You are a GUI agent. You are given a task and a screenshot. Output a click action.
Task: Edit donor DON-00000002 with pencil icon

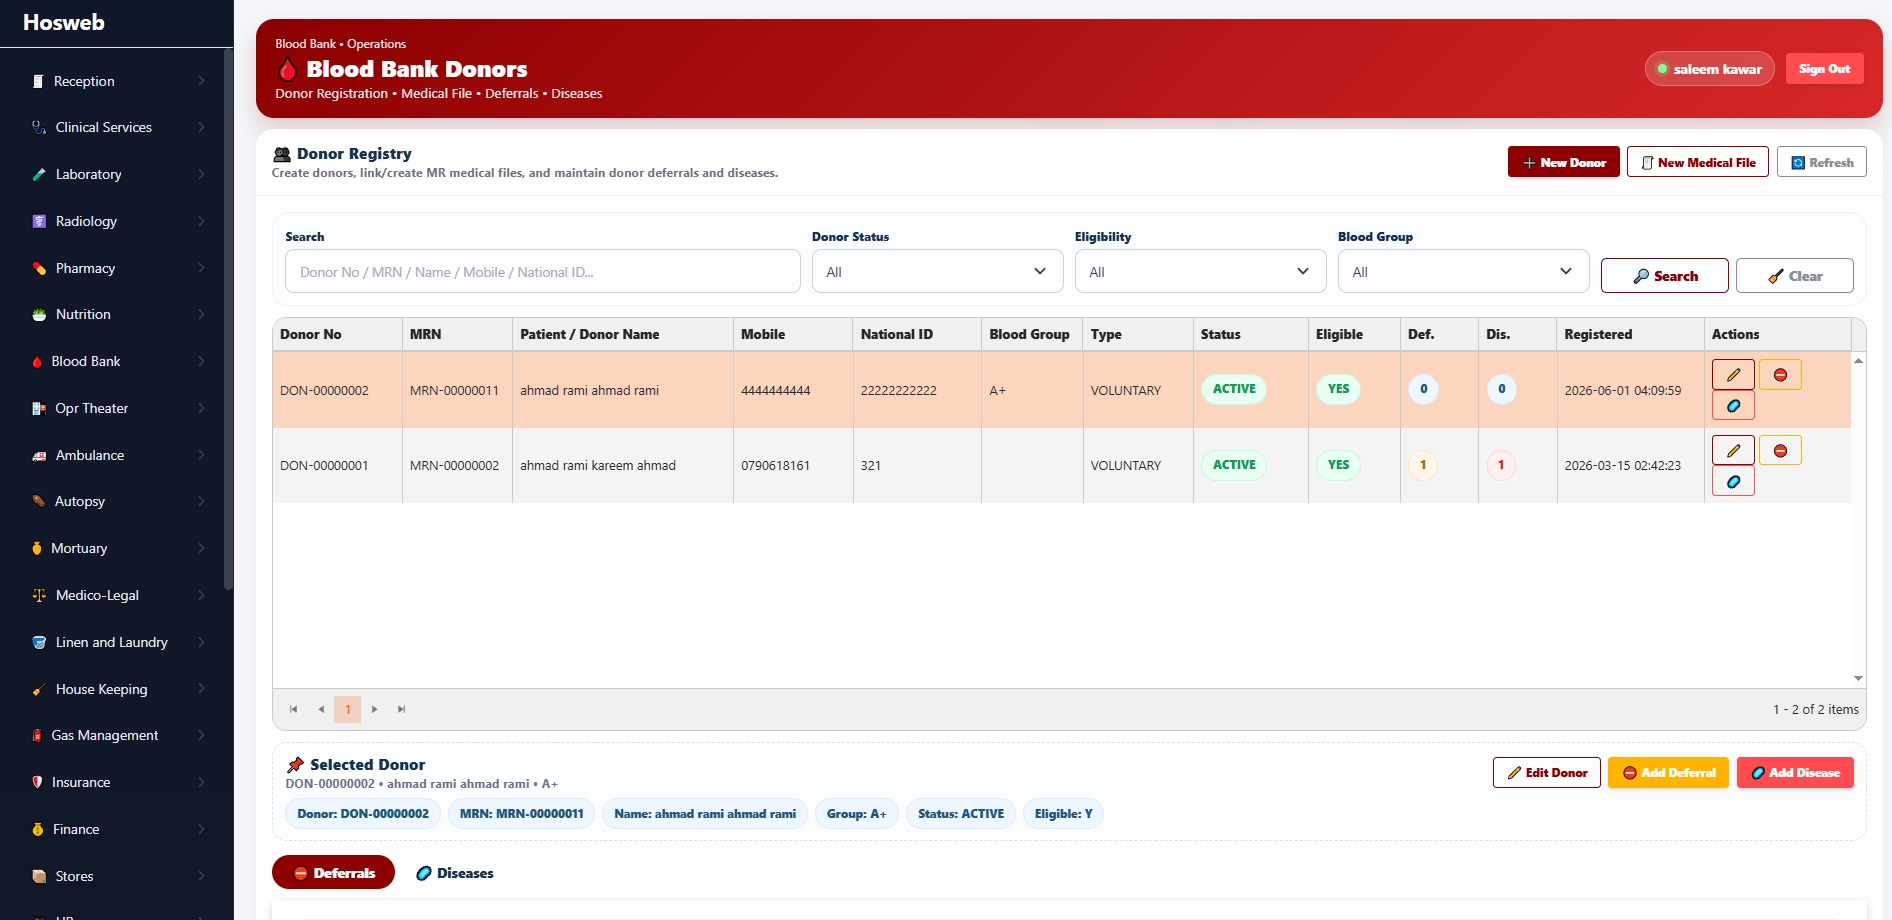pyautogui.click(x=1733, y=375)
